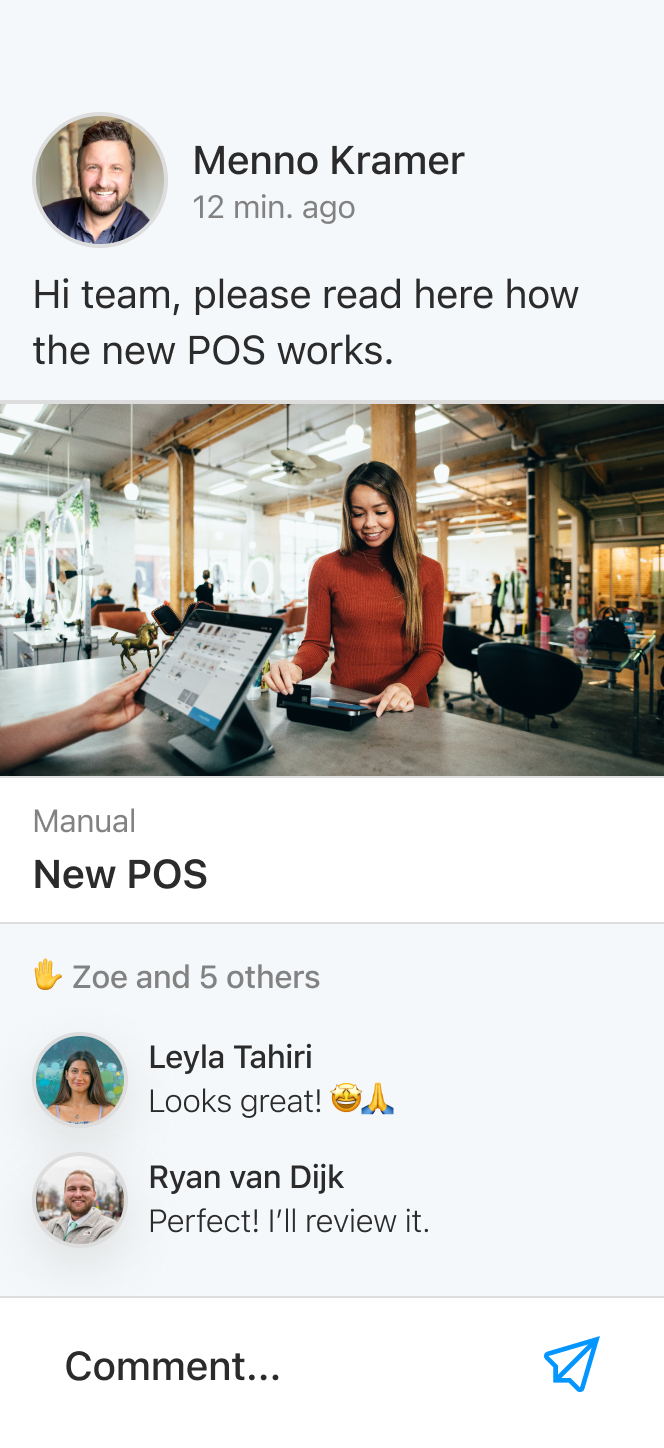
Task: Open Leyla Tahiri's name link
Action: coord(230,1057)
